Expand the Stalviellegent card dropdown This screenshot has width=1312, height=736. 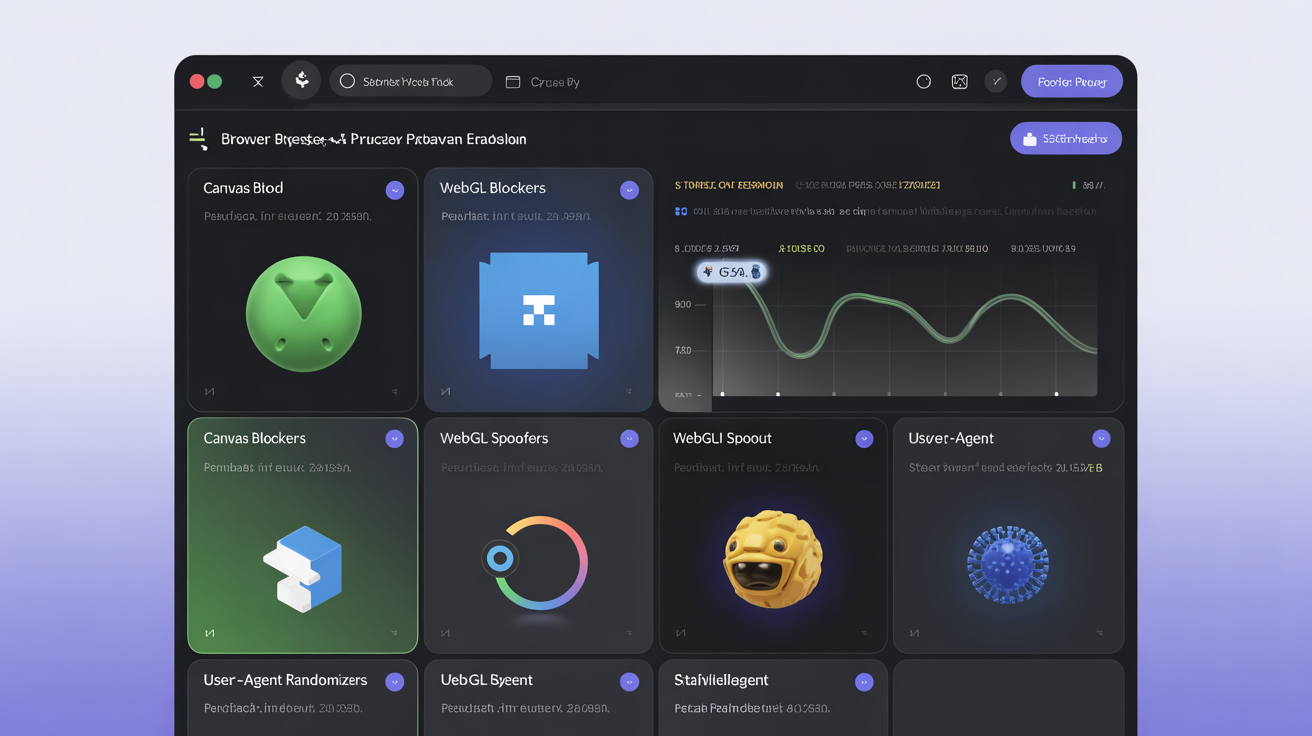[x=864, y=682]
